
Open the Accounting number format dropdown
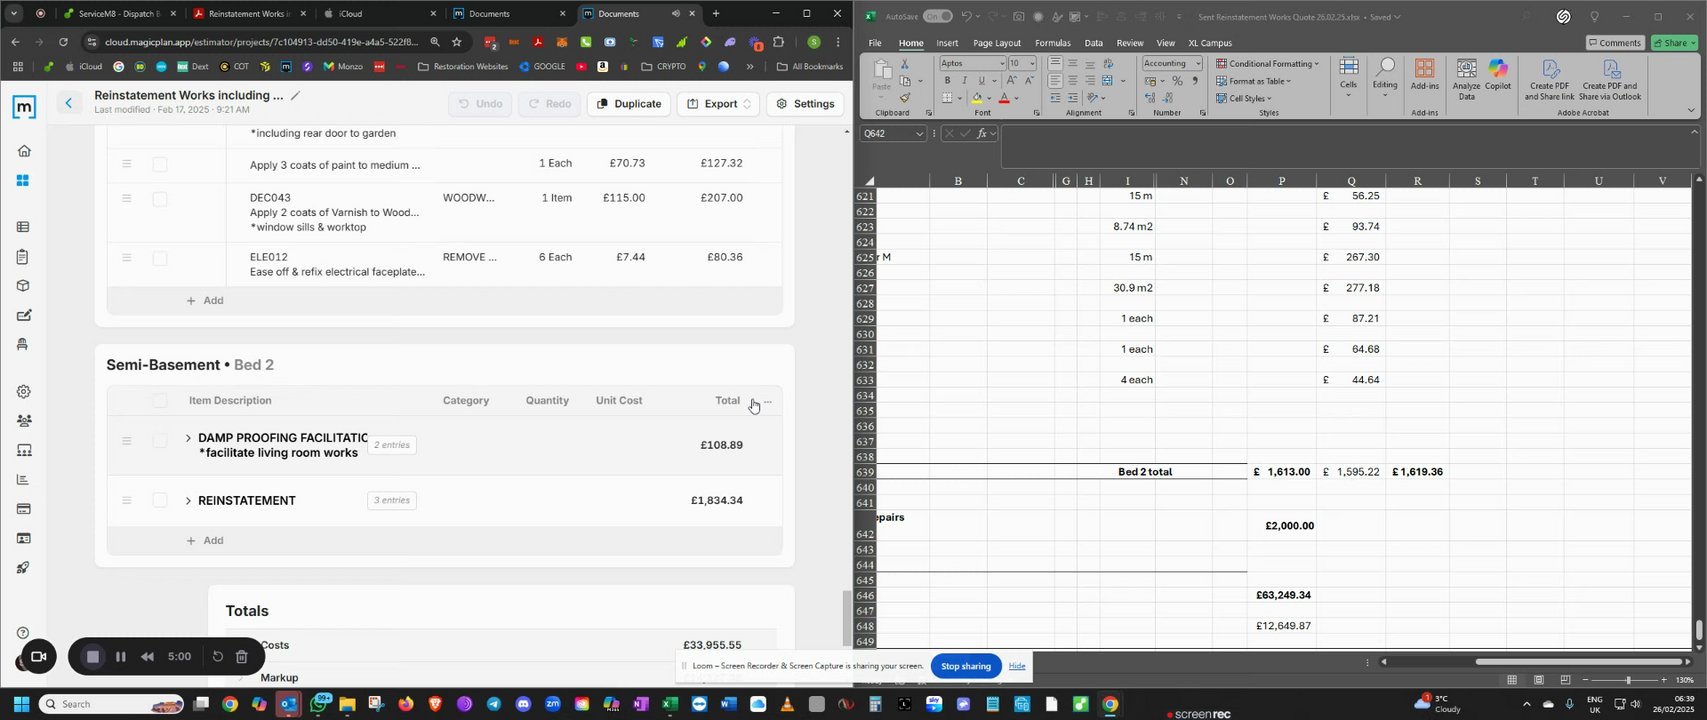(1172, 64)
